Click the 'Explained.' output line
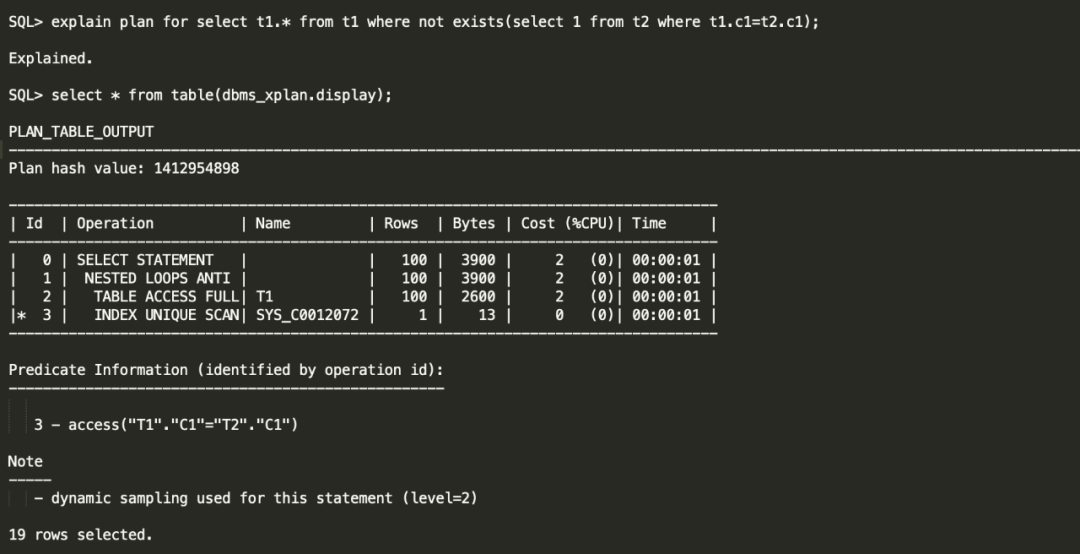The image size is (1080, 554). point(50,58)
